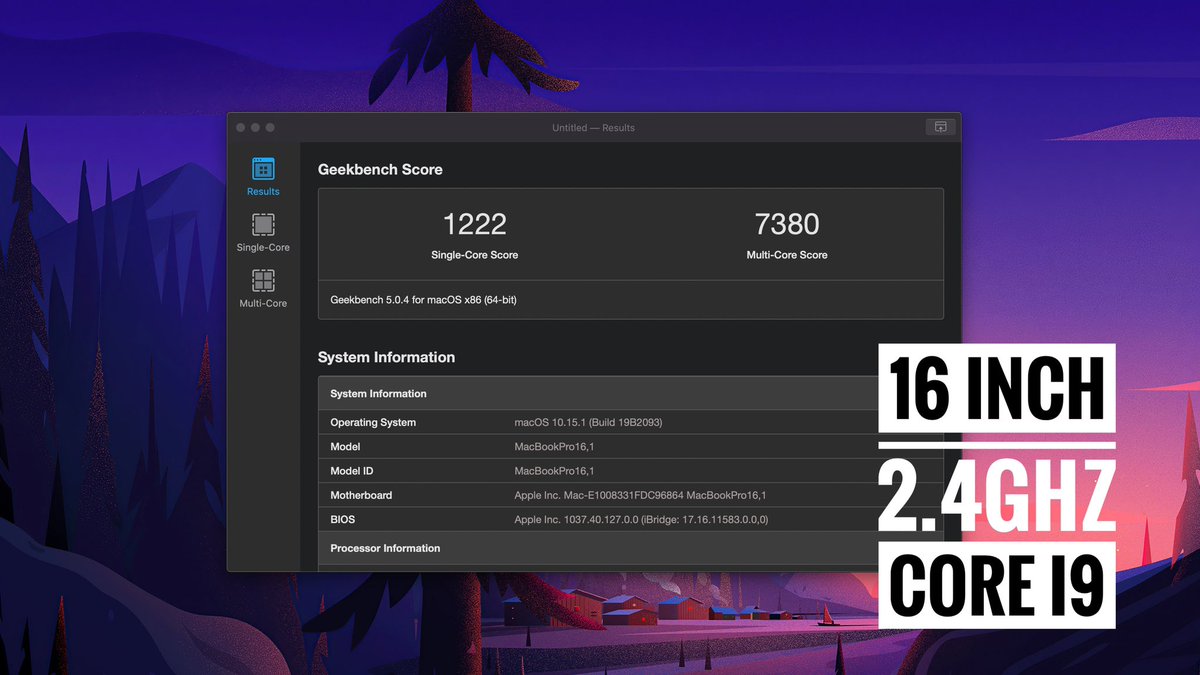
Task: Click the BIOS row label
Action: click(343, 519)
